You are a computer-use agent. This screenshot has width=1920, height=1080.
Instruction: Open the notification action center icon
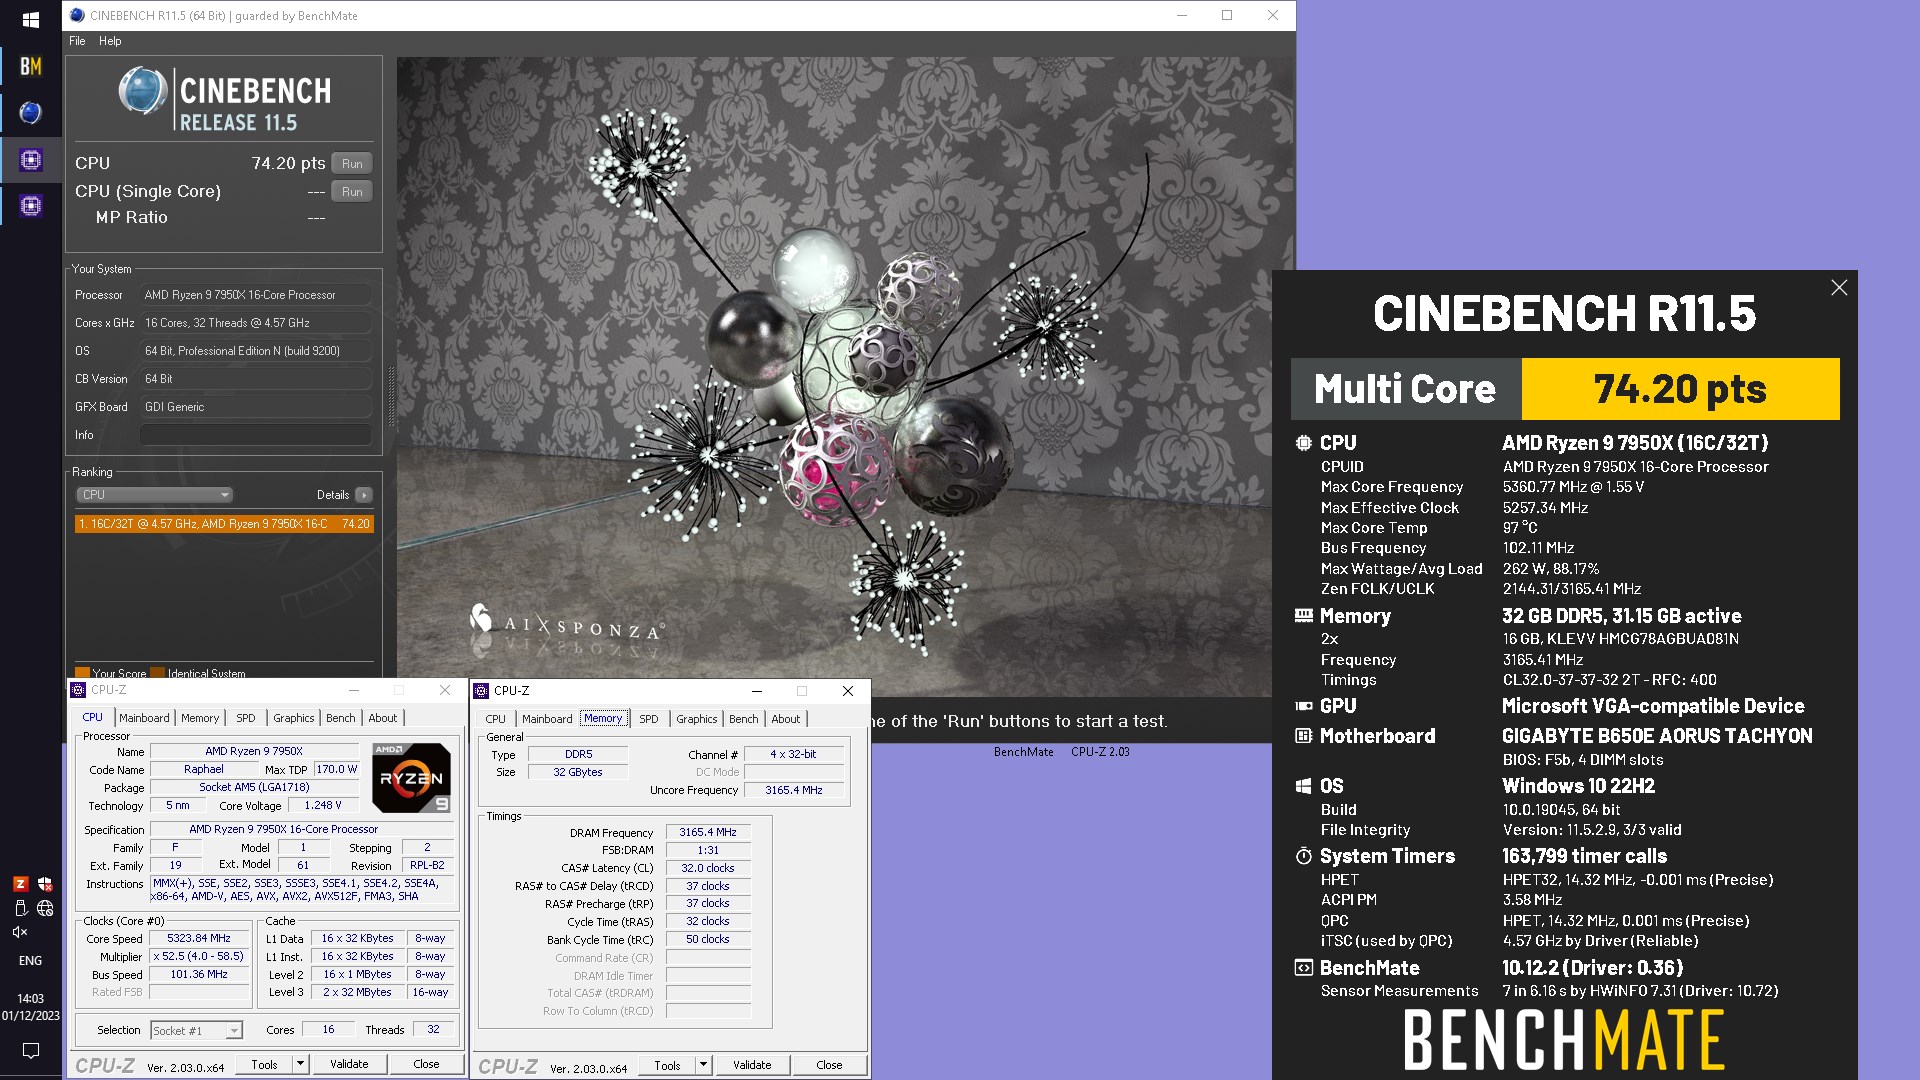pos(30,1051)
